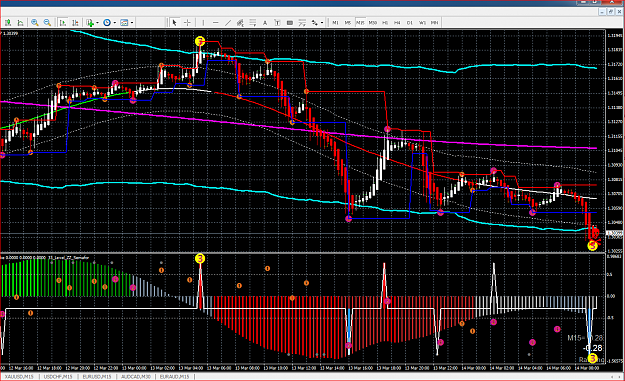The image size is (625, 381).
Task: Switch timeframe to H4
Action: click(397, 23)
